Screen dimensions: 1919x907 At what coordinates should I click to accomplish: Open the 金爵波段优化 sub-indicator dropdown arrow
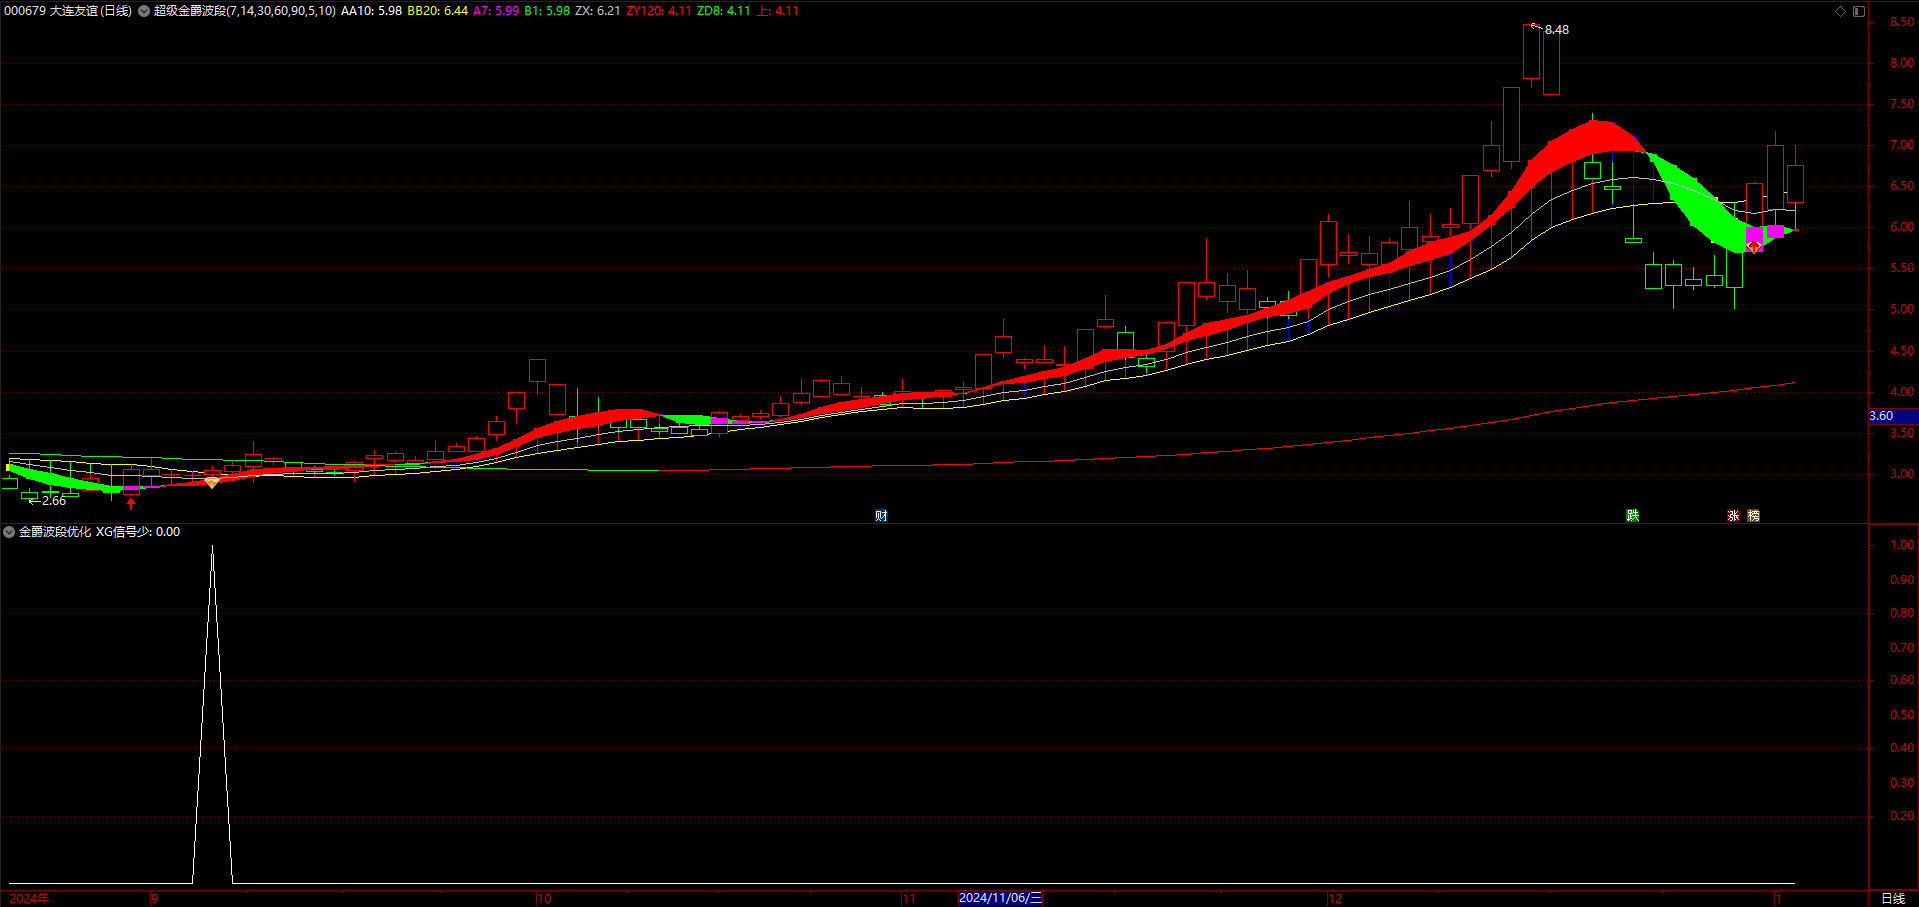coord(9,532)
